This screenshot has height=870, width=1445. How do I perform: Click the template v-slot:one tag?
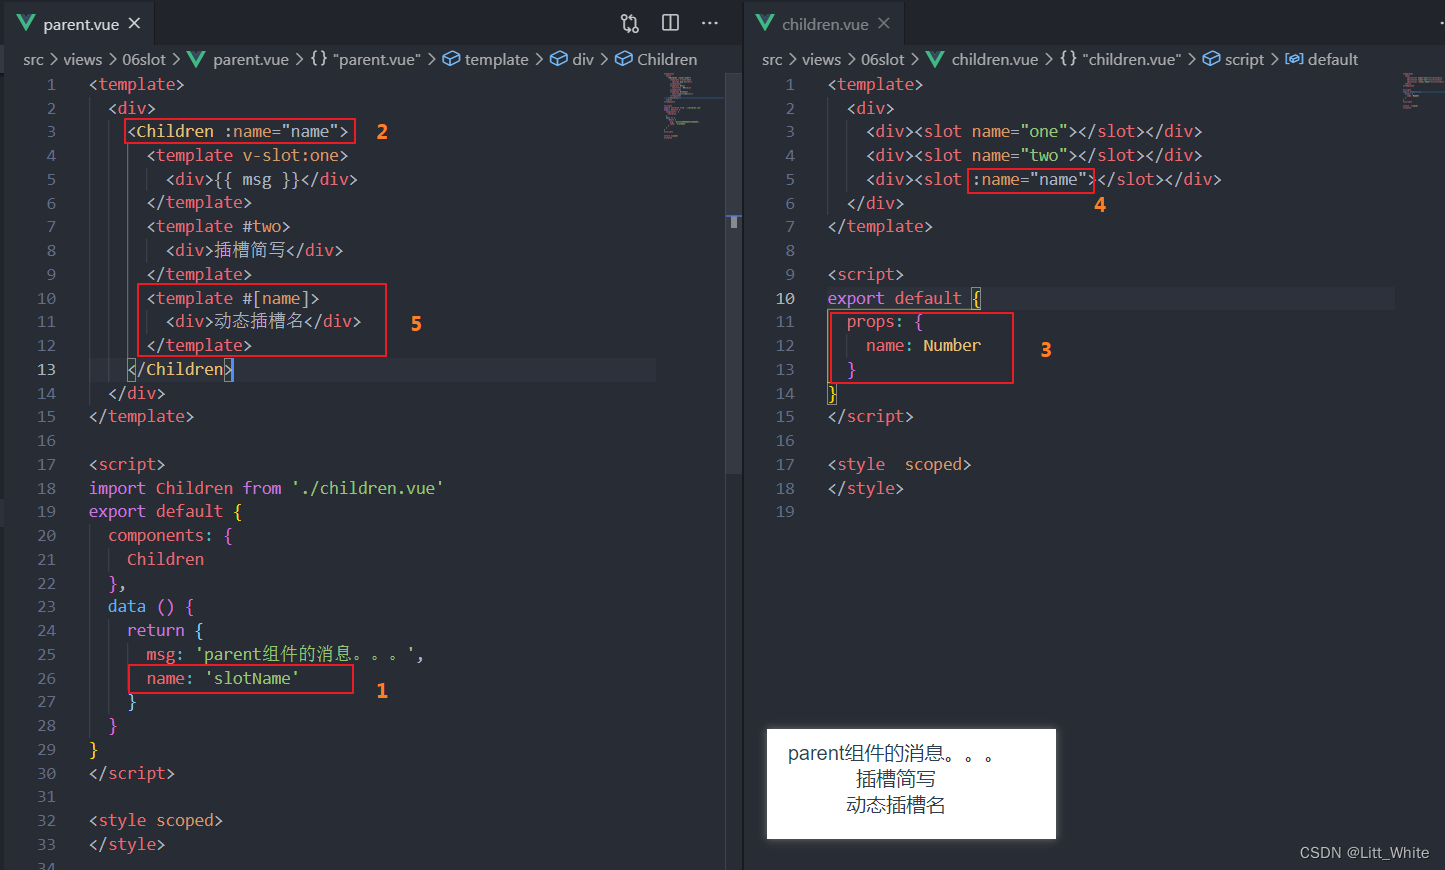pos(248,155)
